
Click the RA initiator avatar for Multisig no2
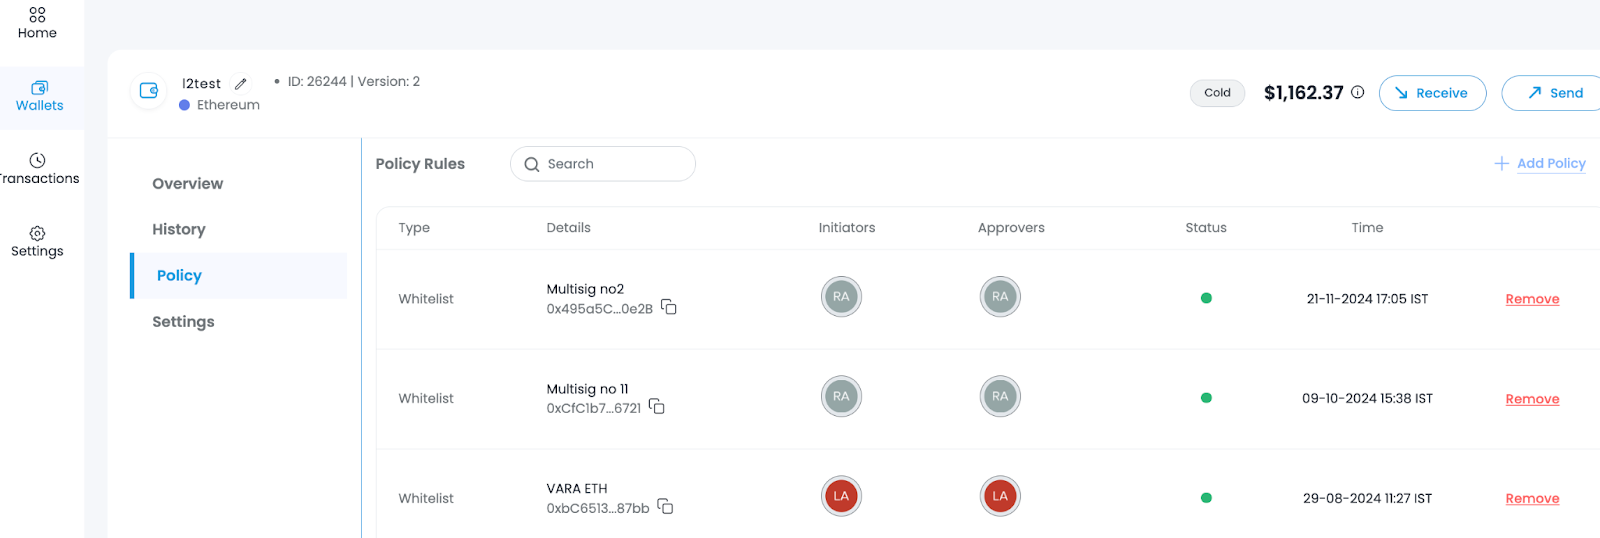tap(841, 297)
